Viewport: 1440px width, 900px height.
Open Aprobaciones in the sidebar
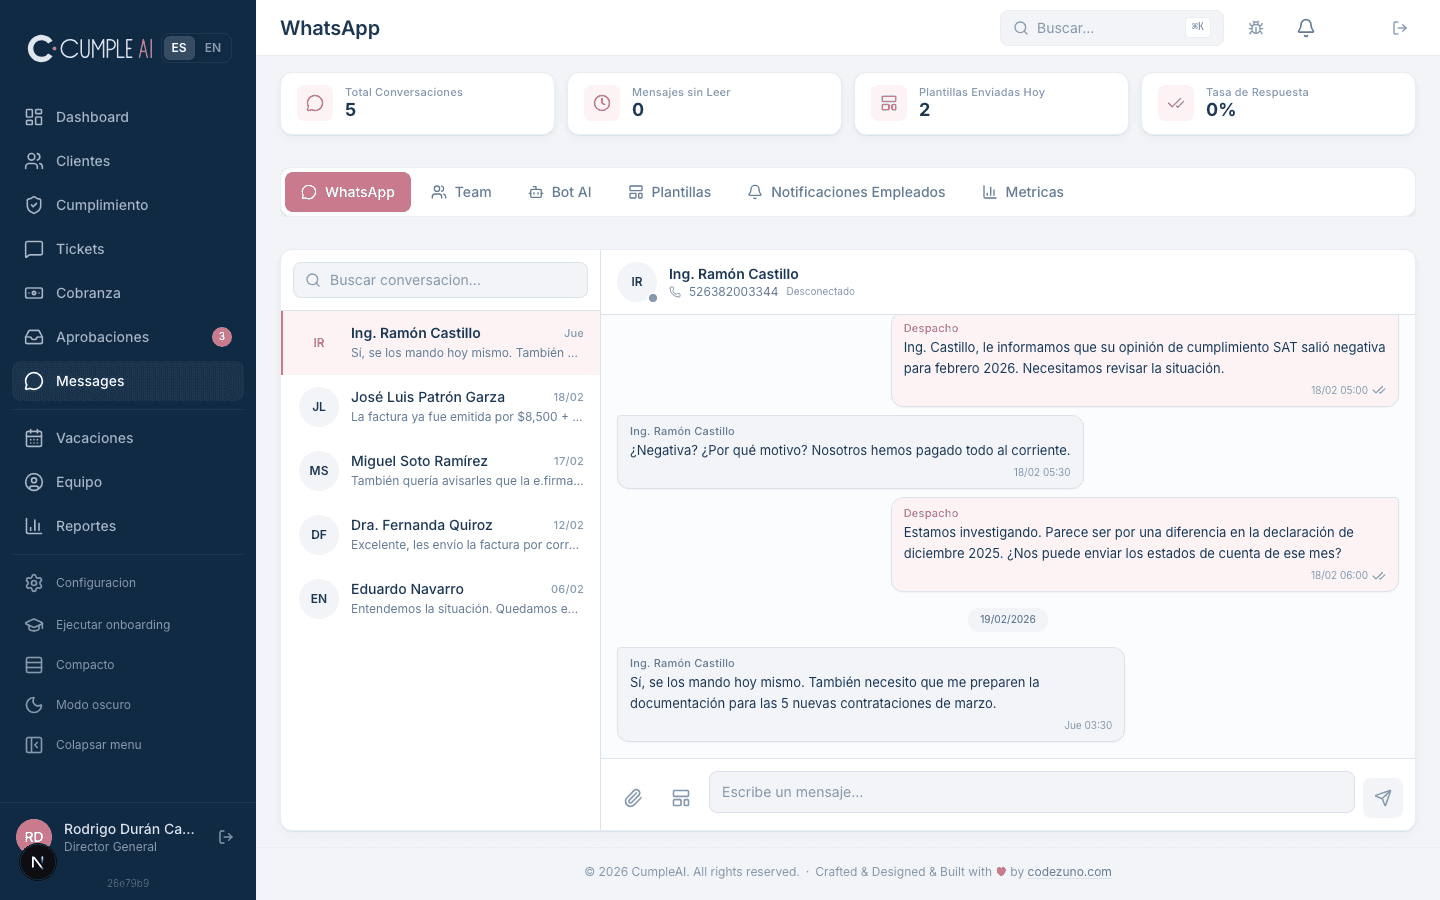(x=102, y=337)
